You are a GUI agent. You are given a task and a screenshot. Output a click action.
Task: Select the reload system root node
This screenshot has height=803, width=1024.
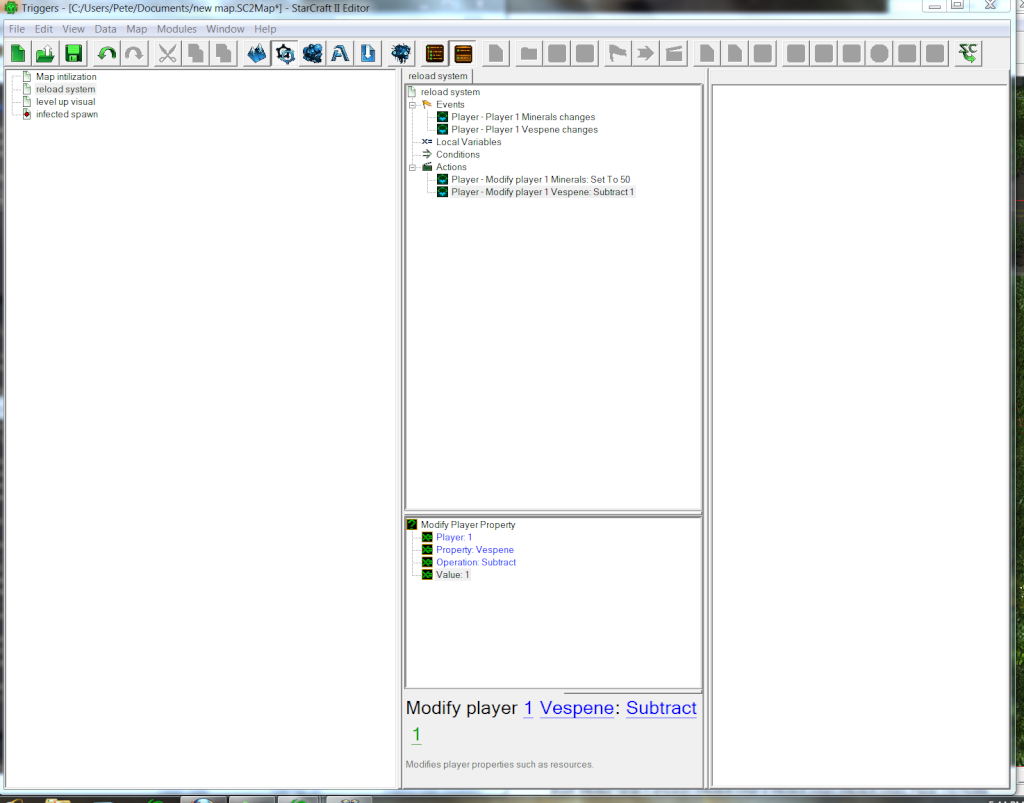pyautogui.click(x=450, y=92)
